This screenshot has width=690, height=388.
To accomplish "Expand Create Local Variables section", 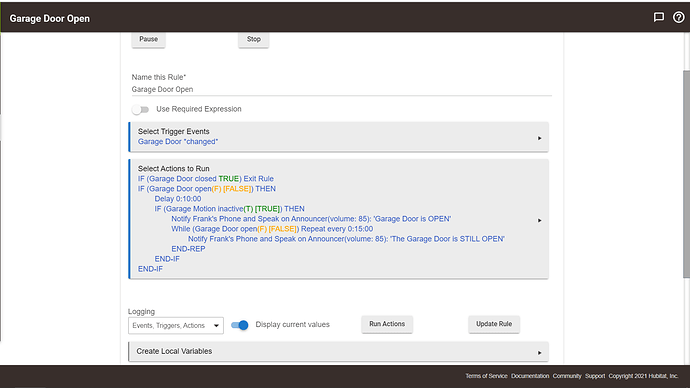I will pos(338,351).
